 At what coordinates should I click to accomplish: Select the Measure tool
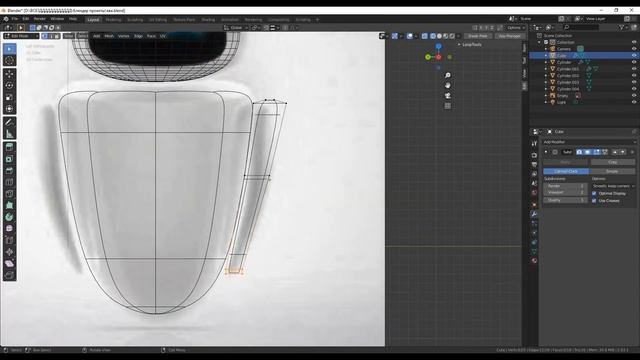[9, 134]
